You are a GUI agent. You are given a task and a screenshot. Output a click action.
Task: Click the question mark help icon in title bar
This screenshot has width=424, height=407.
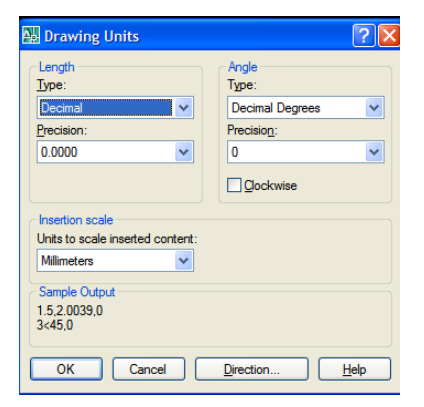click(364, 35)
